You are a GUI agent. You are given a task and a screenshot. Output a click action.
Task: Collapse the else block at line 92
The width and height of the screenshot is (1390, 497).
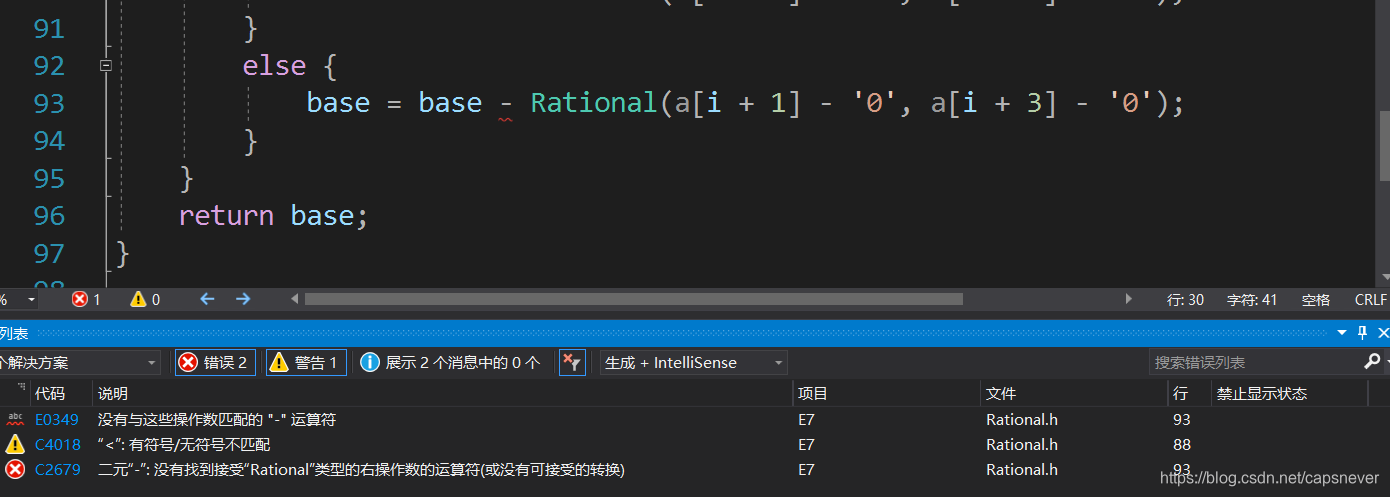tap(105, 66)
